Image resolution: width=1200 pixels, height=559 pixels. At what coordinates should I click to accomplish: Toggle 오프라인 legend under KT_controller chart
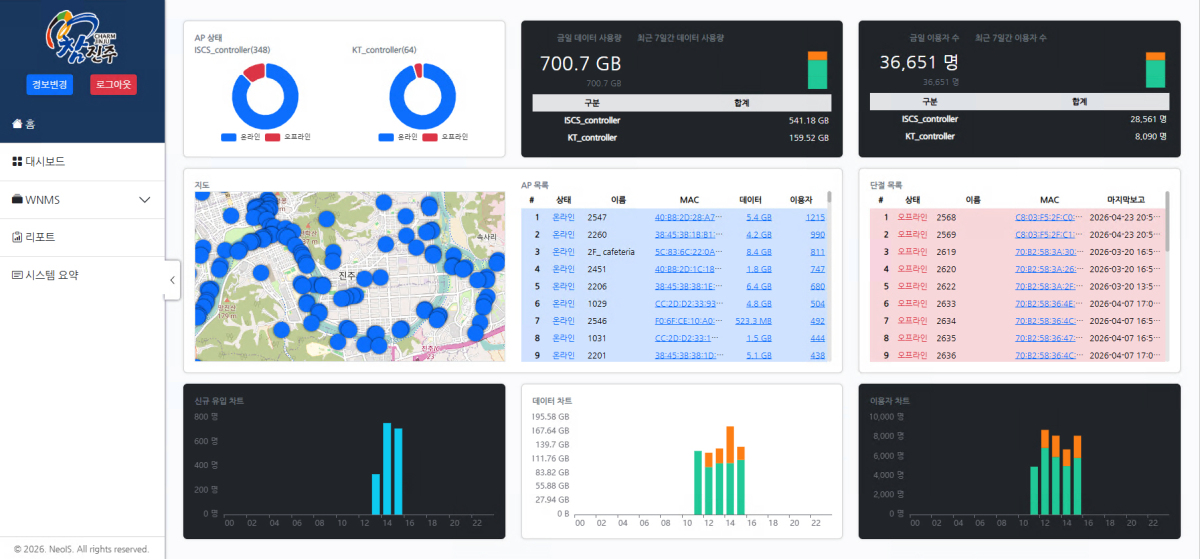click(445, 136)
